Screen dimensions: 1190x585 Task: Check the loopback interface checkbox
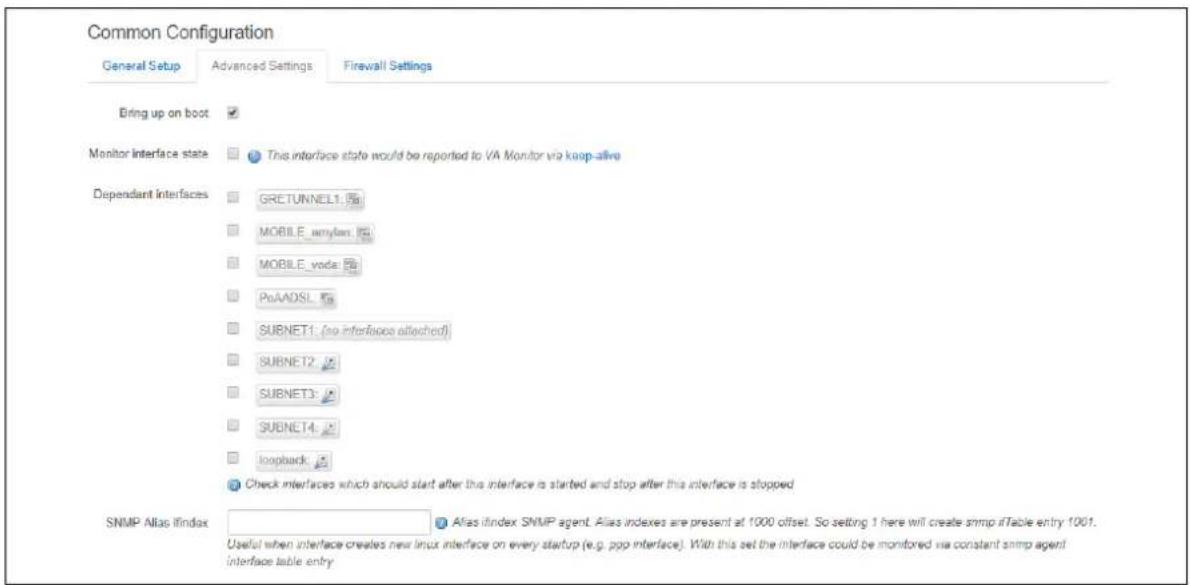[234, 458]
